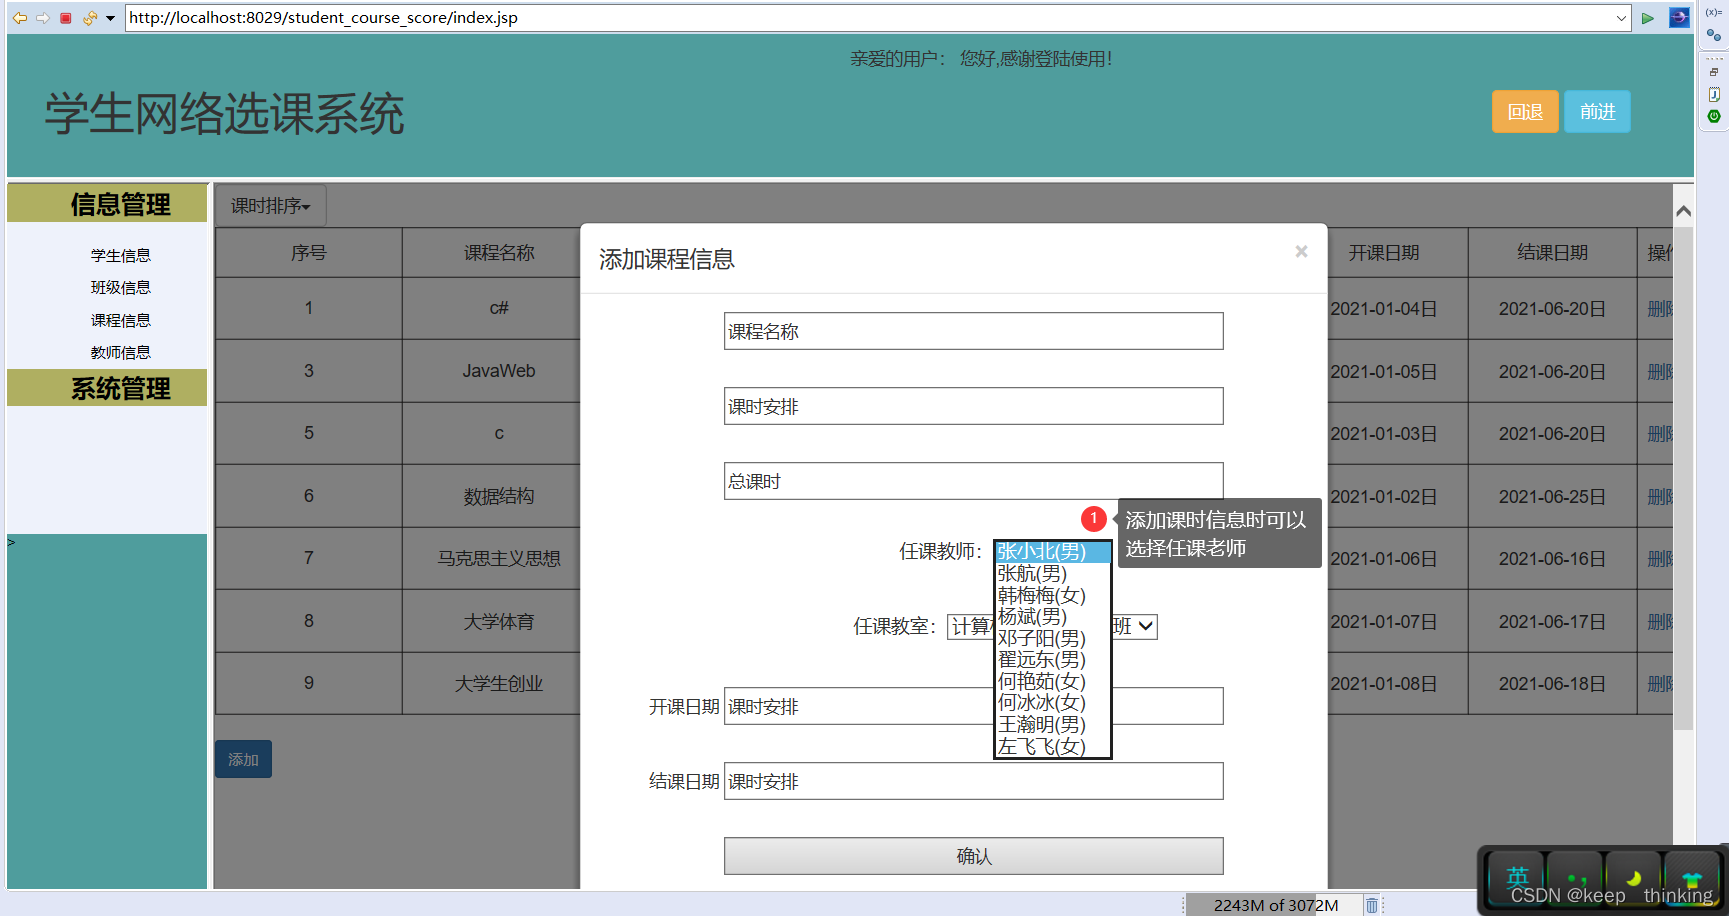The width and height of the screenshot is (1729, 916).
Task: Click the scroll-up arrow of table scrollbar
Action: pyautogui.click(x=1683, y=211)
